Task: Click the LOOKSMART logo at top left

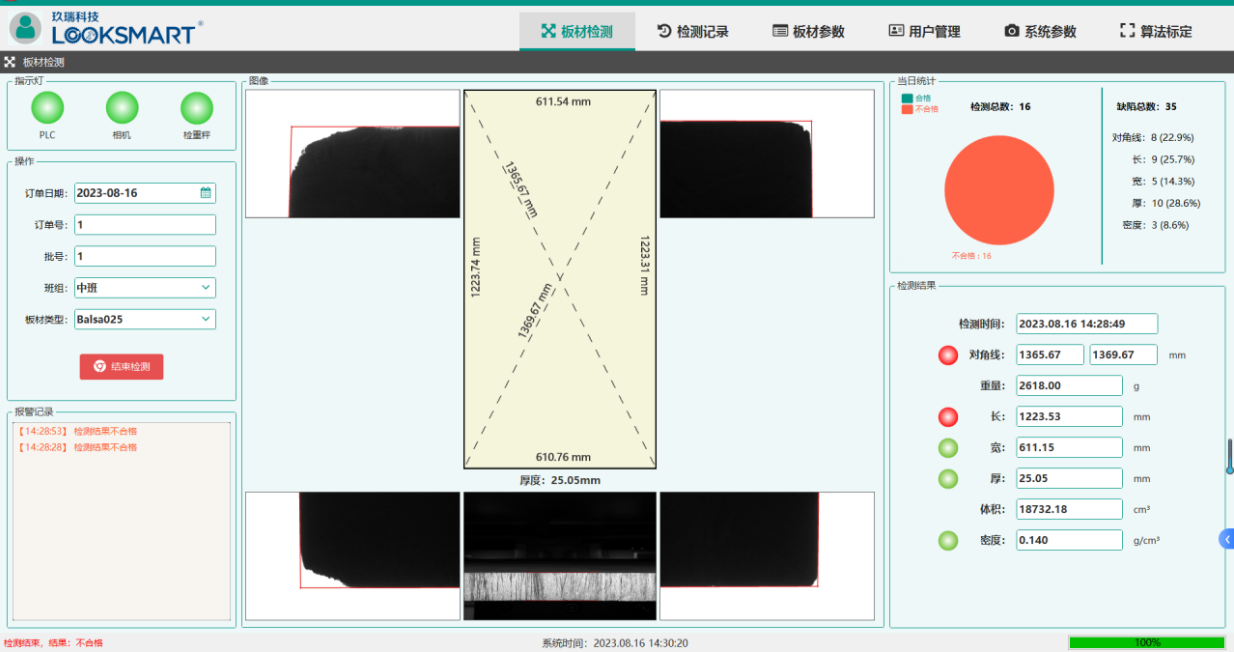Action: [105, 27]
